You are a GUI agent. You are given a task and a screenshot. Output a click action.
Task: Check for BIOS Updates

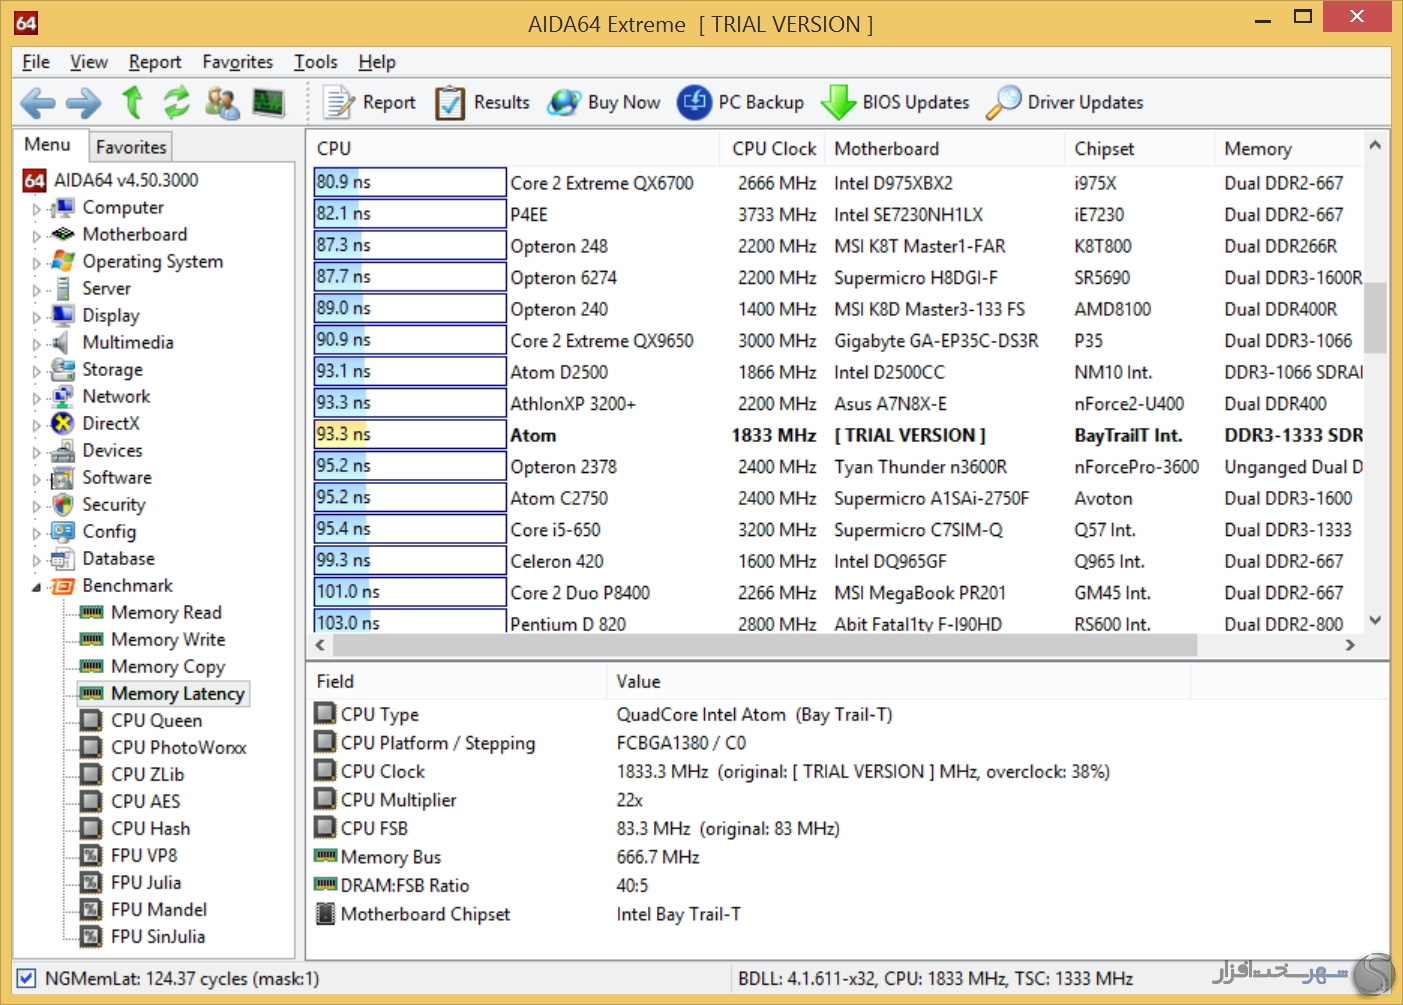click(895, 102)
